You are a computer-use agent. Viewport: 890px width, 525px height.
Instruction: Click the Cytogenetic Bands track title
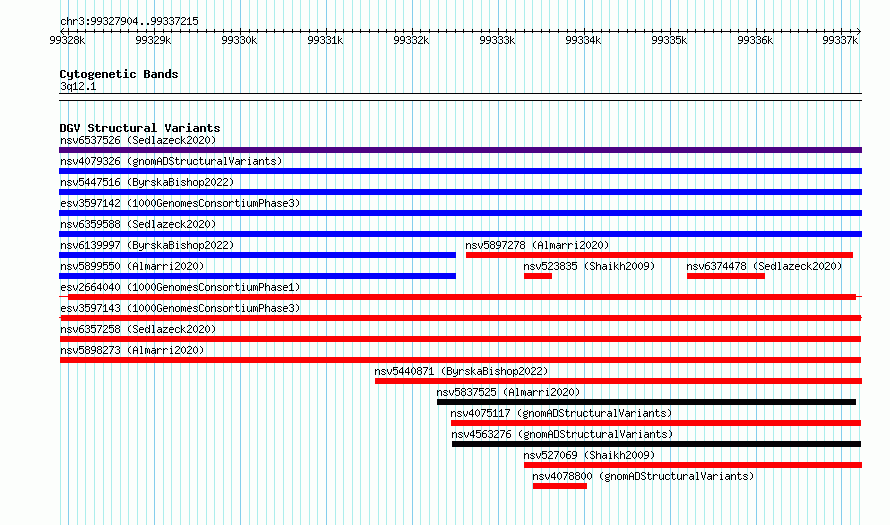(x=119, y=74)
